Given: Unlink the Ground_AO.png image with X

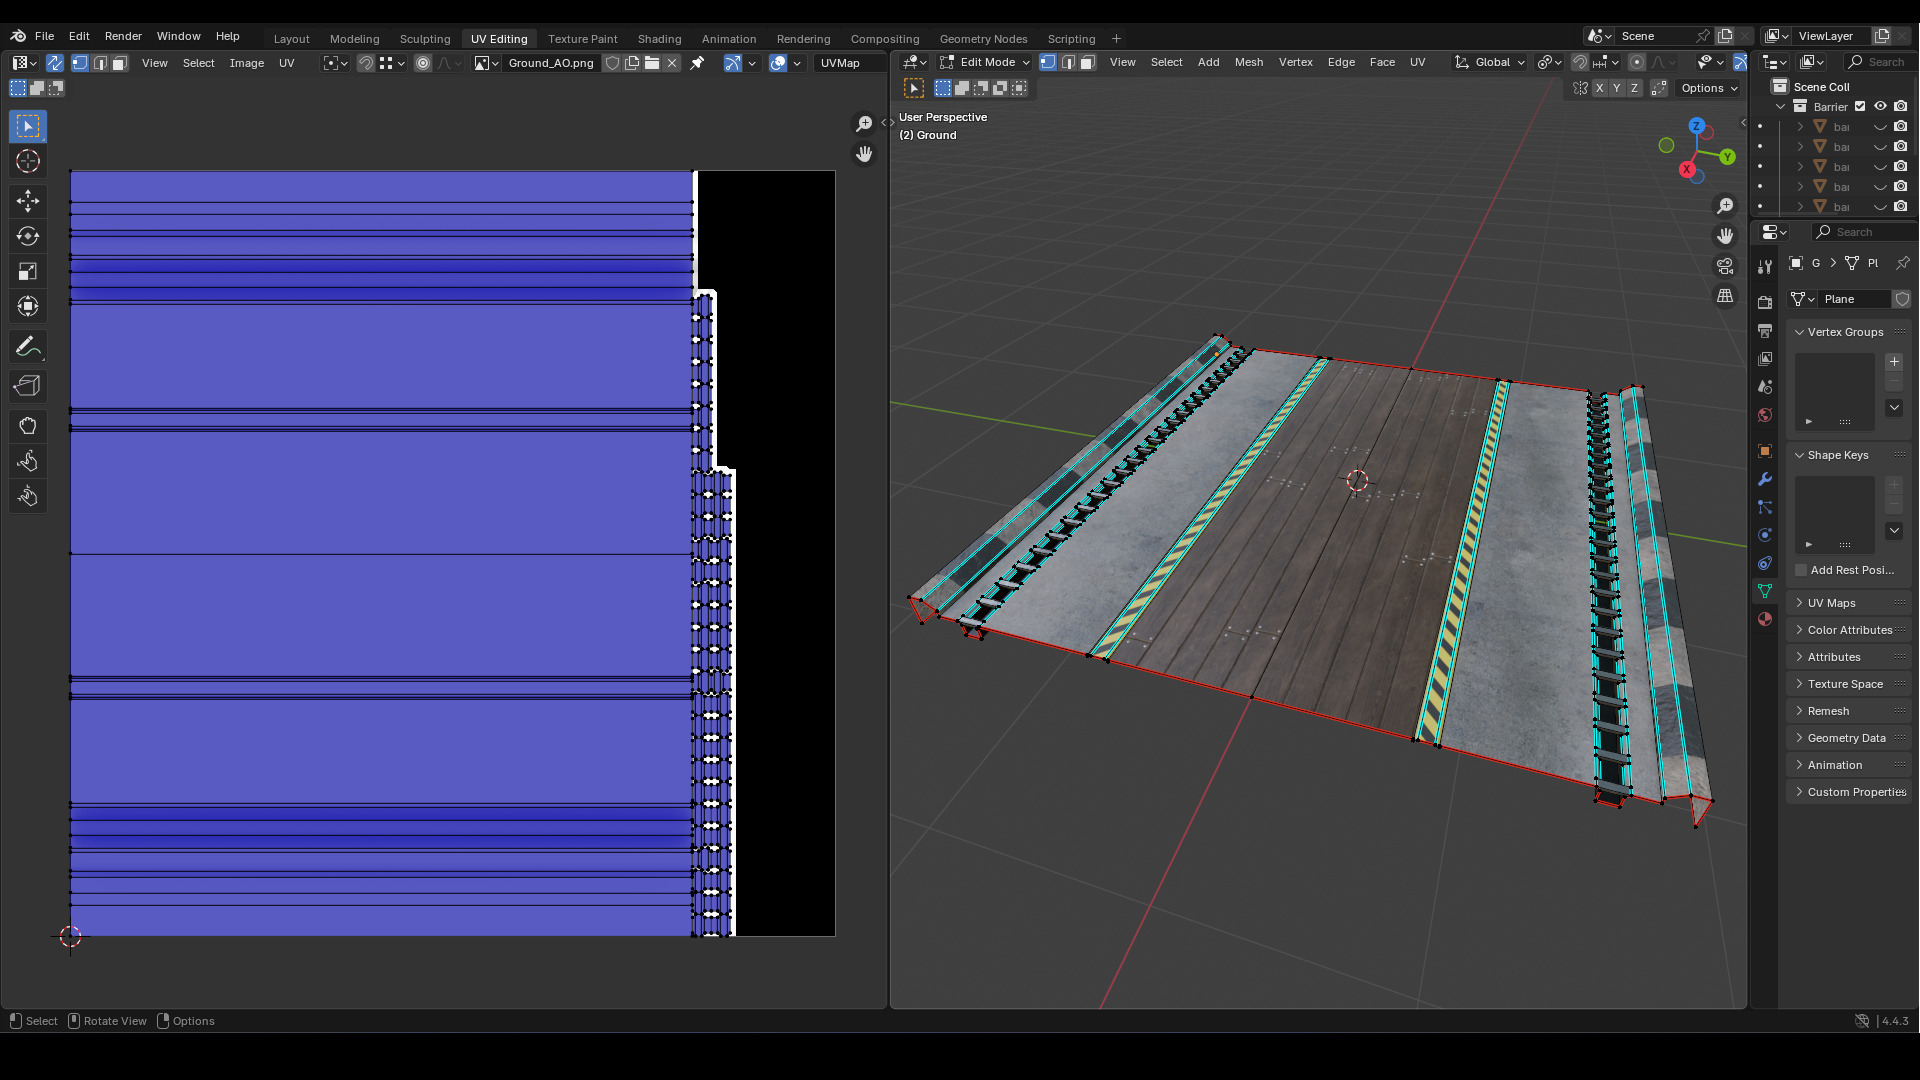Looking at the screenshot, I should [x=672, y=63].
